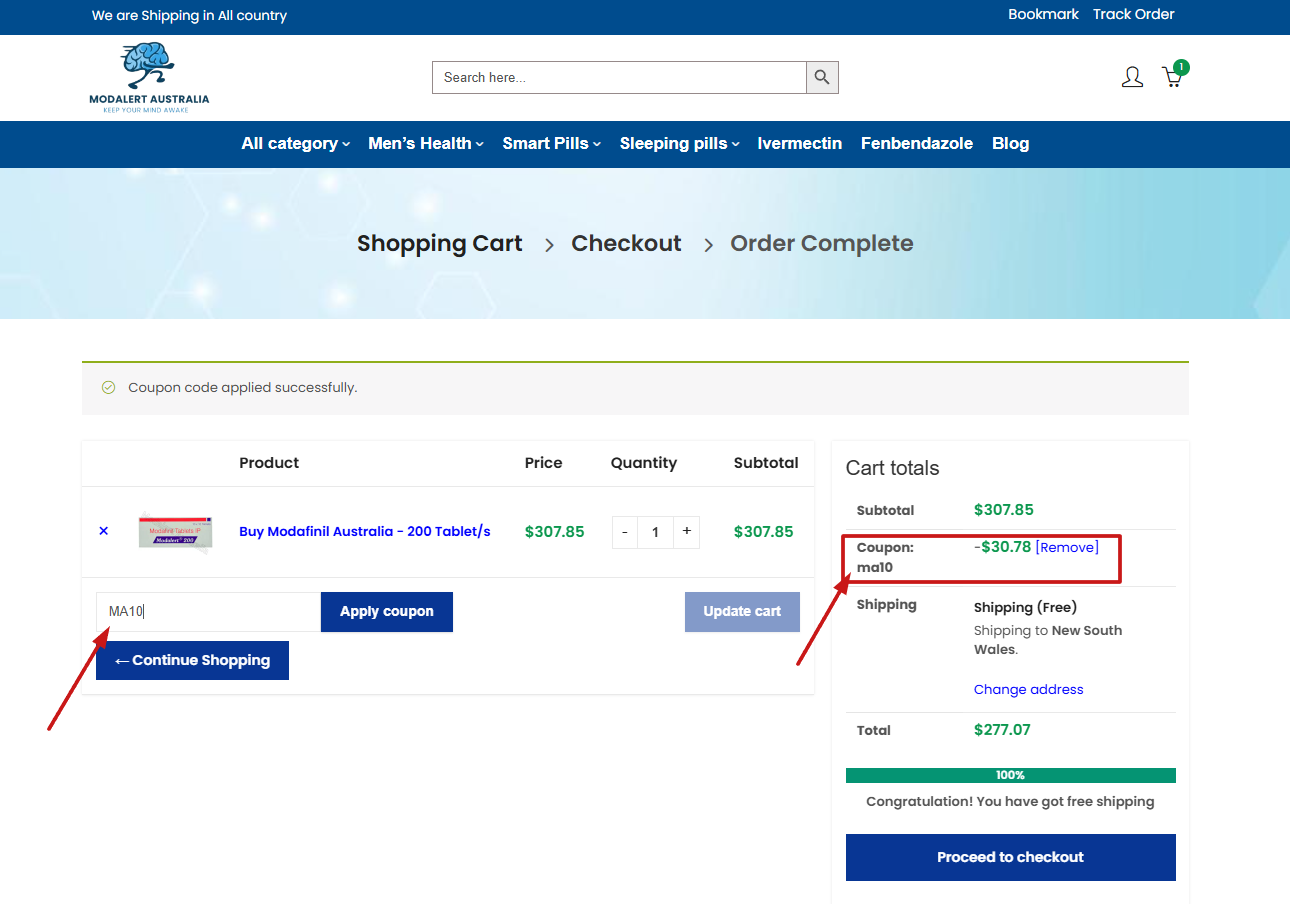Remove product with the blue X icon
Image resolution: width=1290 pixels, height=904 pixels.
(103, 531)
